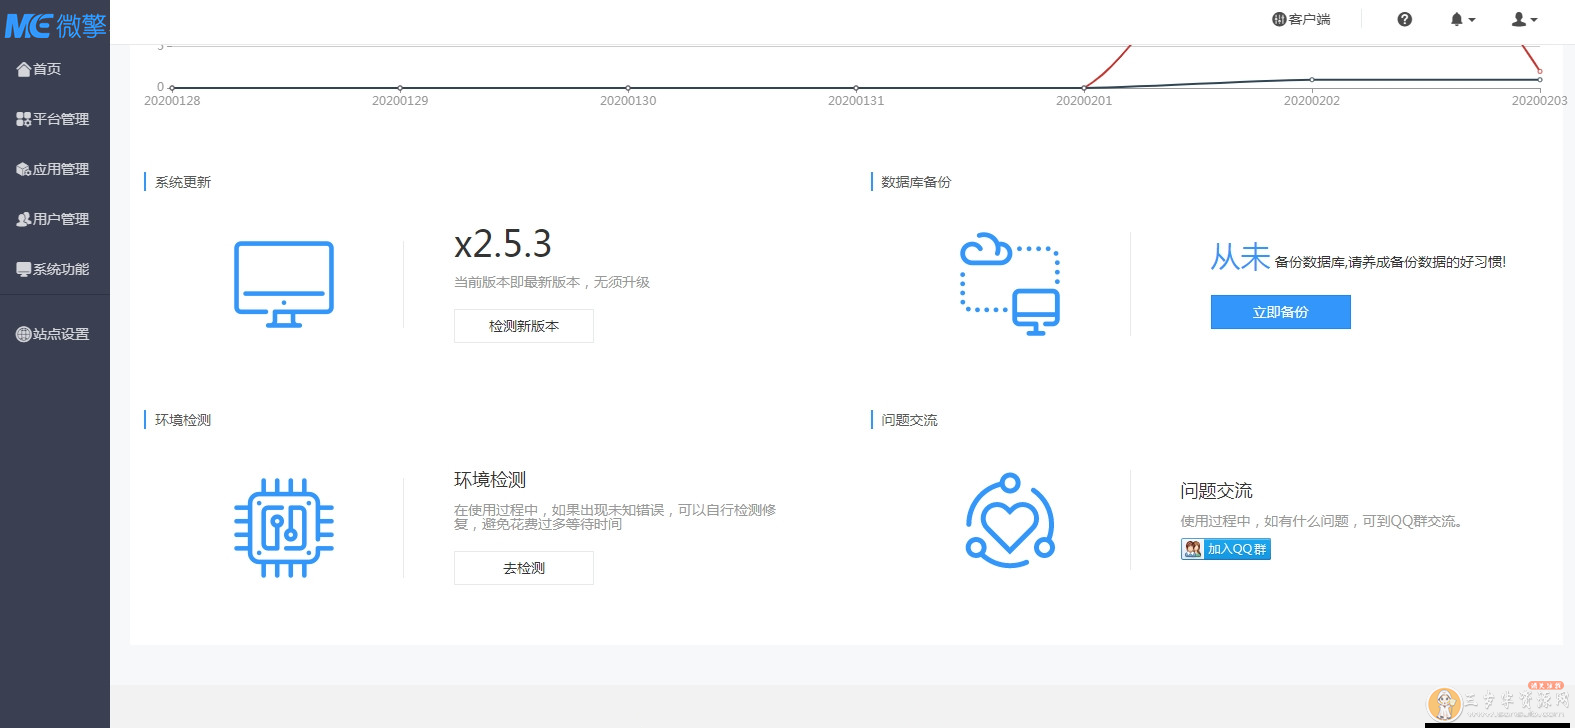Click the 检测新版本 button

(x=523, y=326)
